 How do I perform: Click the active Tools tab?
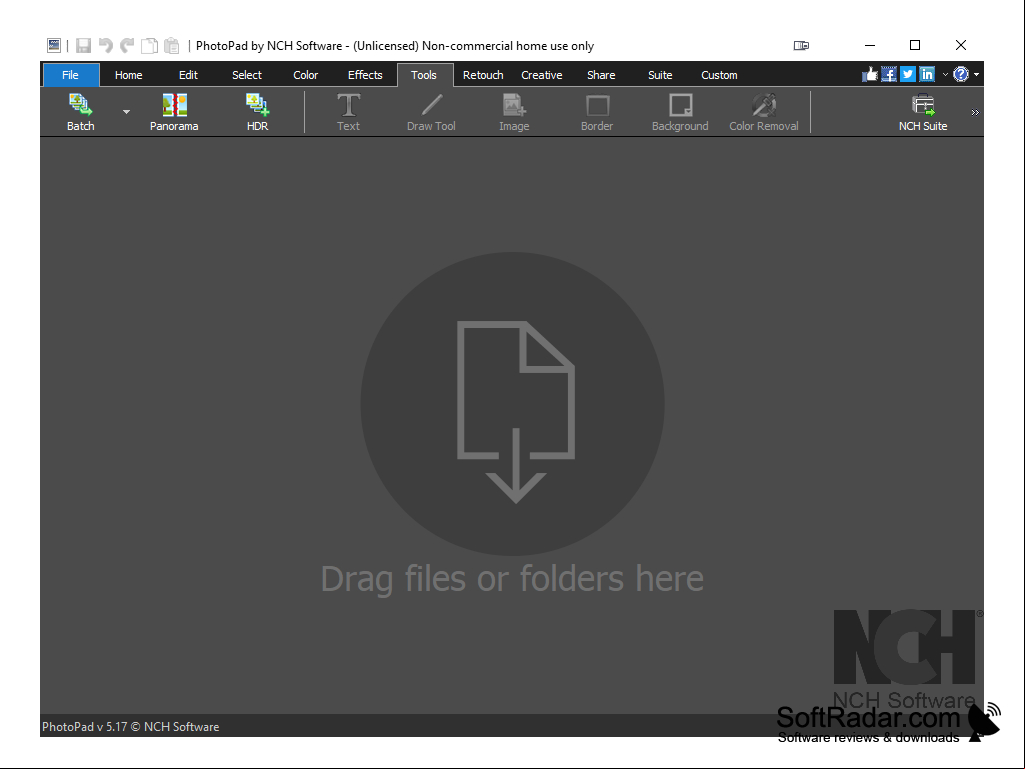pos(424,75)
